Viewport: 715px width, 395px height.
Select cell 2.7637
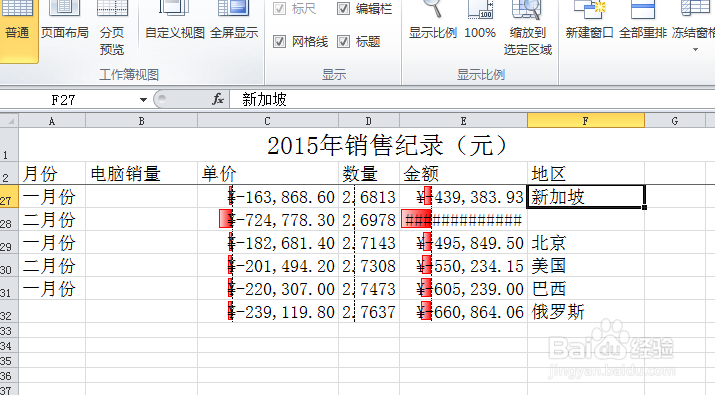click(369, 312)
